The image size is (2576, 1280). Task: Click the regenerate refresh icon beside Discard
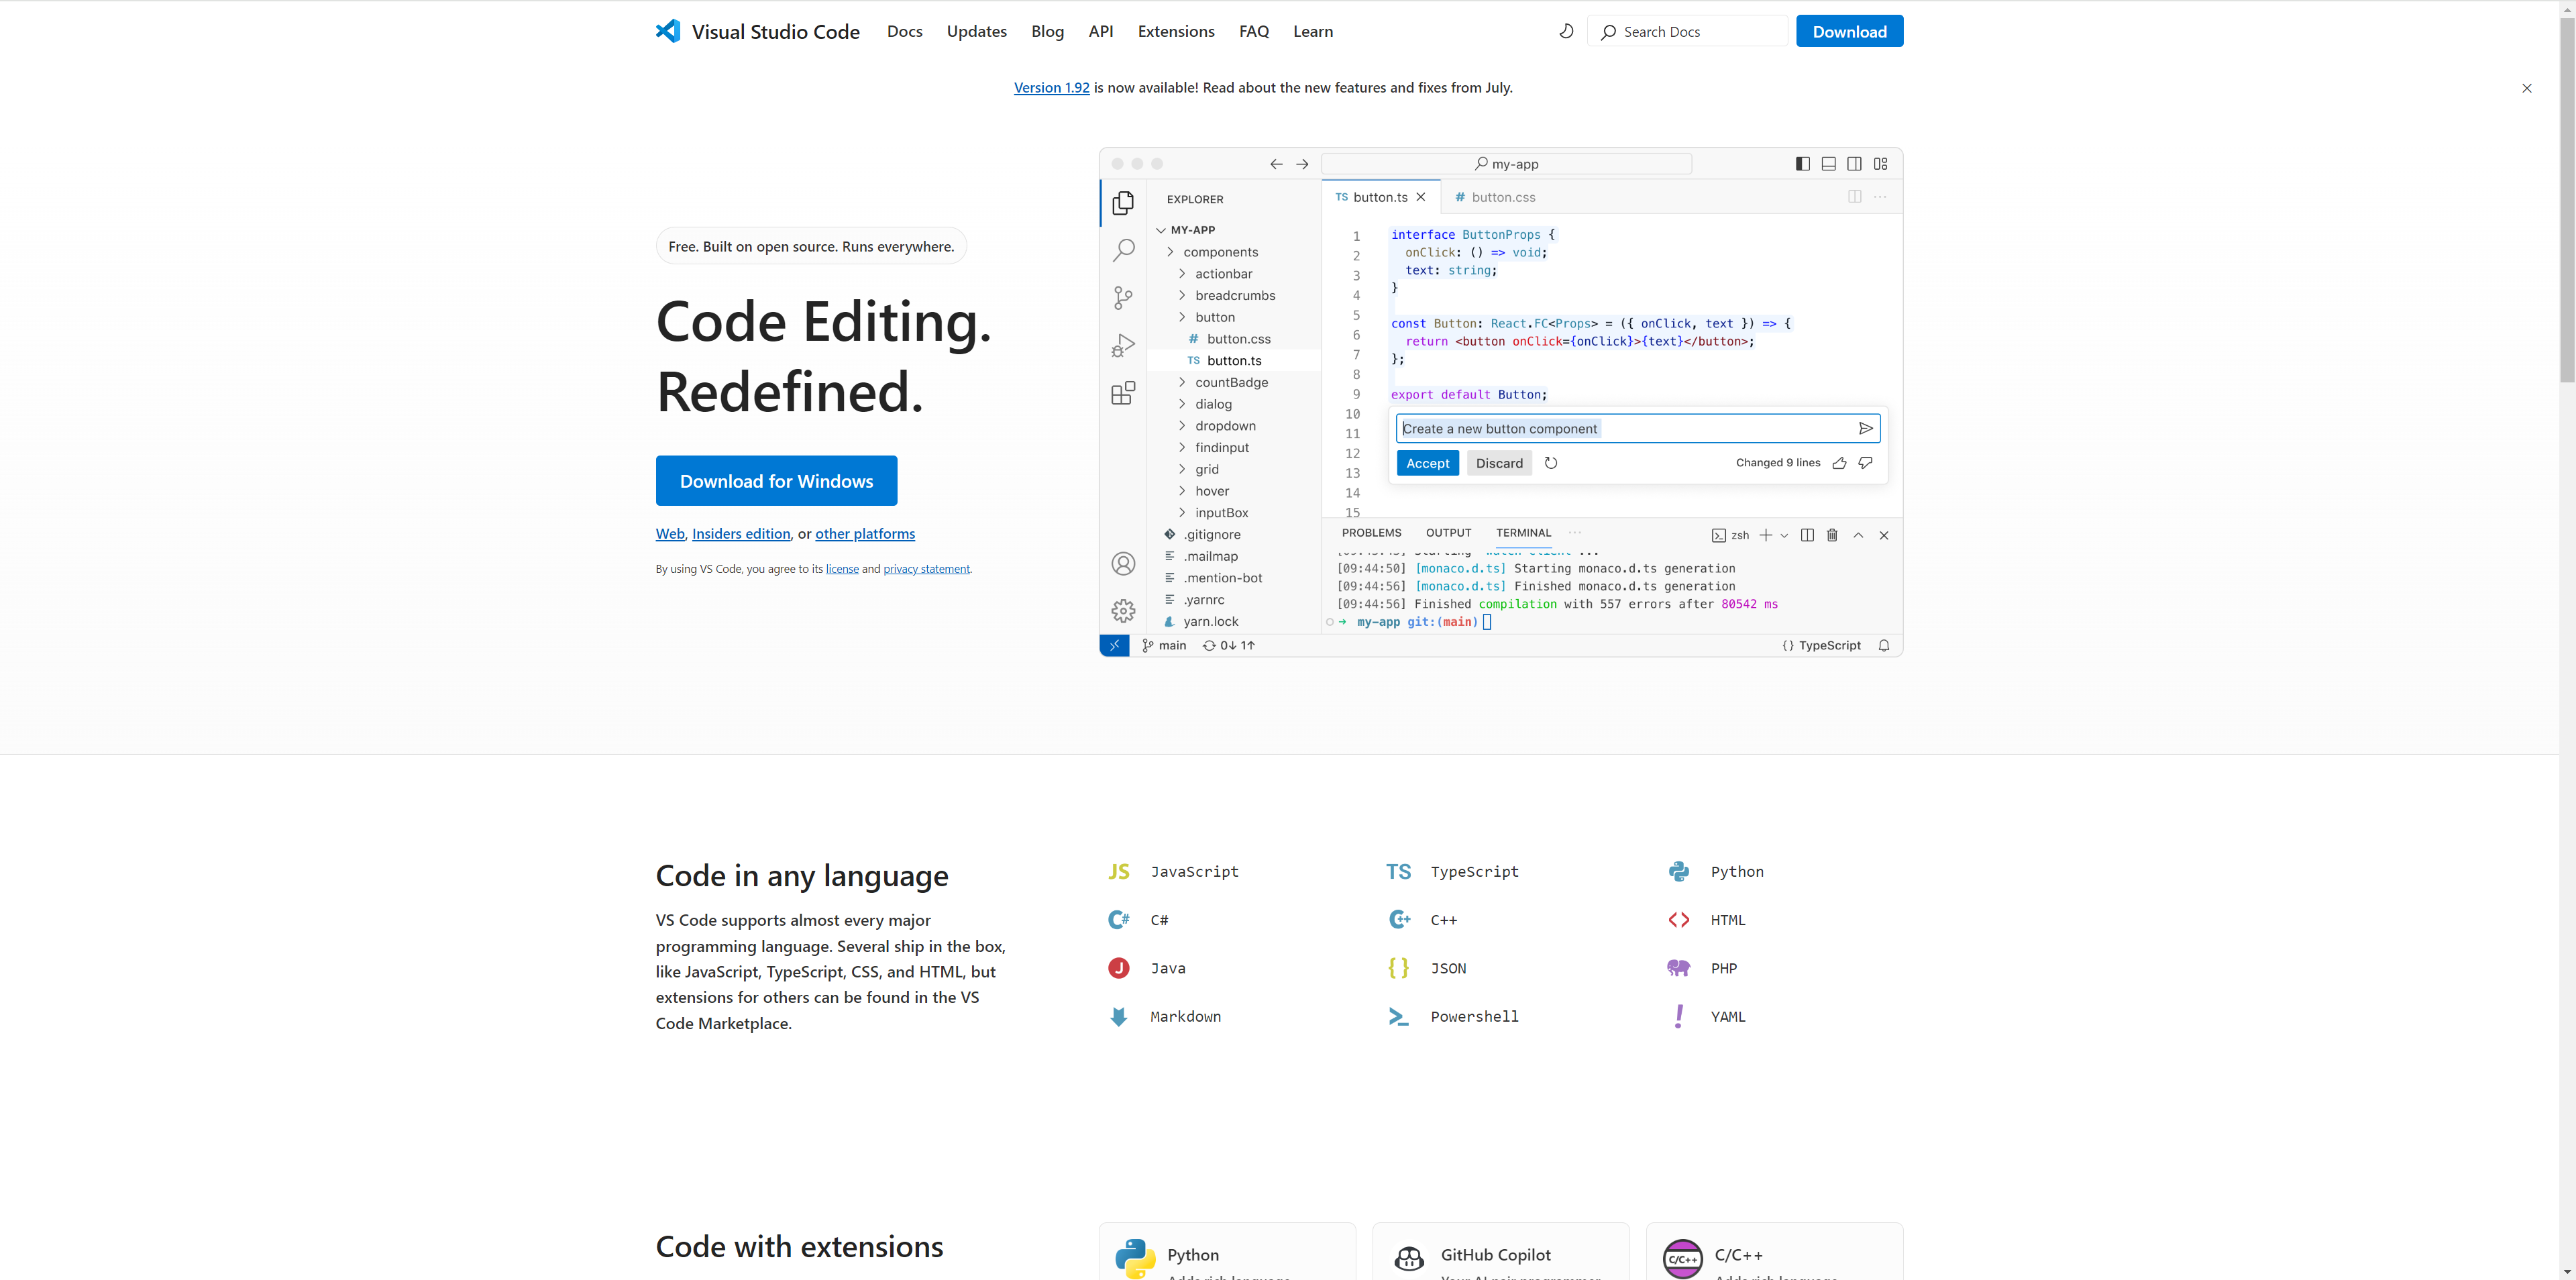coord(1550,463)
